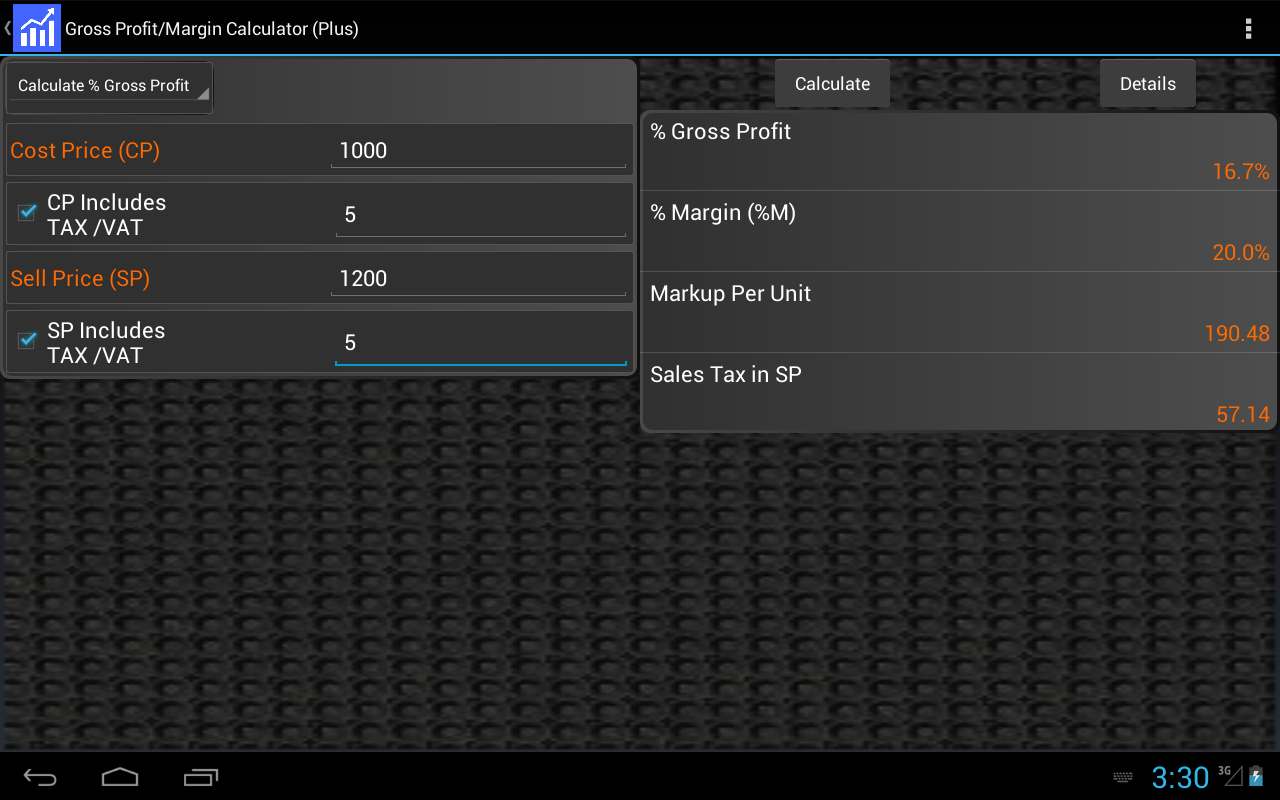Tap the Sell Price input showing 1200
Image resolution: width=1280 pixels, height=800 pixels.
click(x=478, y=278)
